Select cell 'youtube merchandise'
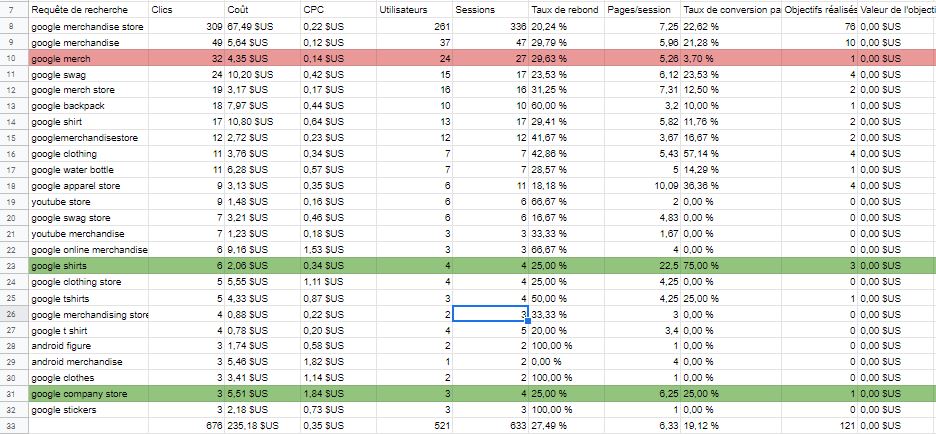This screenshot has height=434, width=936. tap(88, 233)
